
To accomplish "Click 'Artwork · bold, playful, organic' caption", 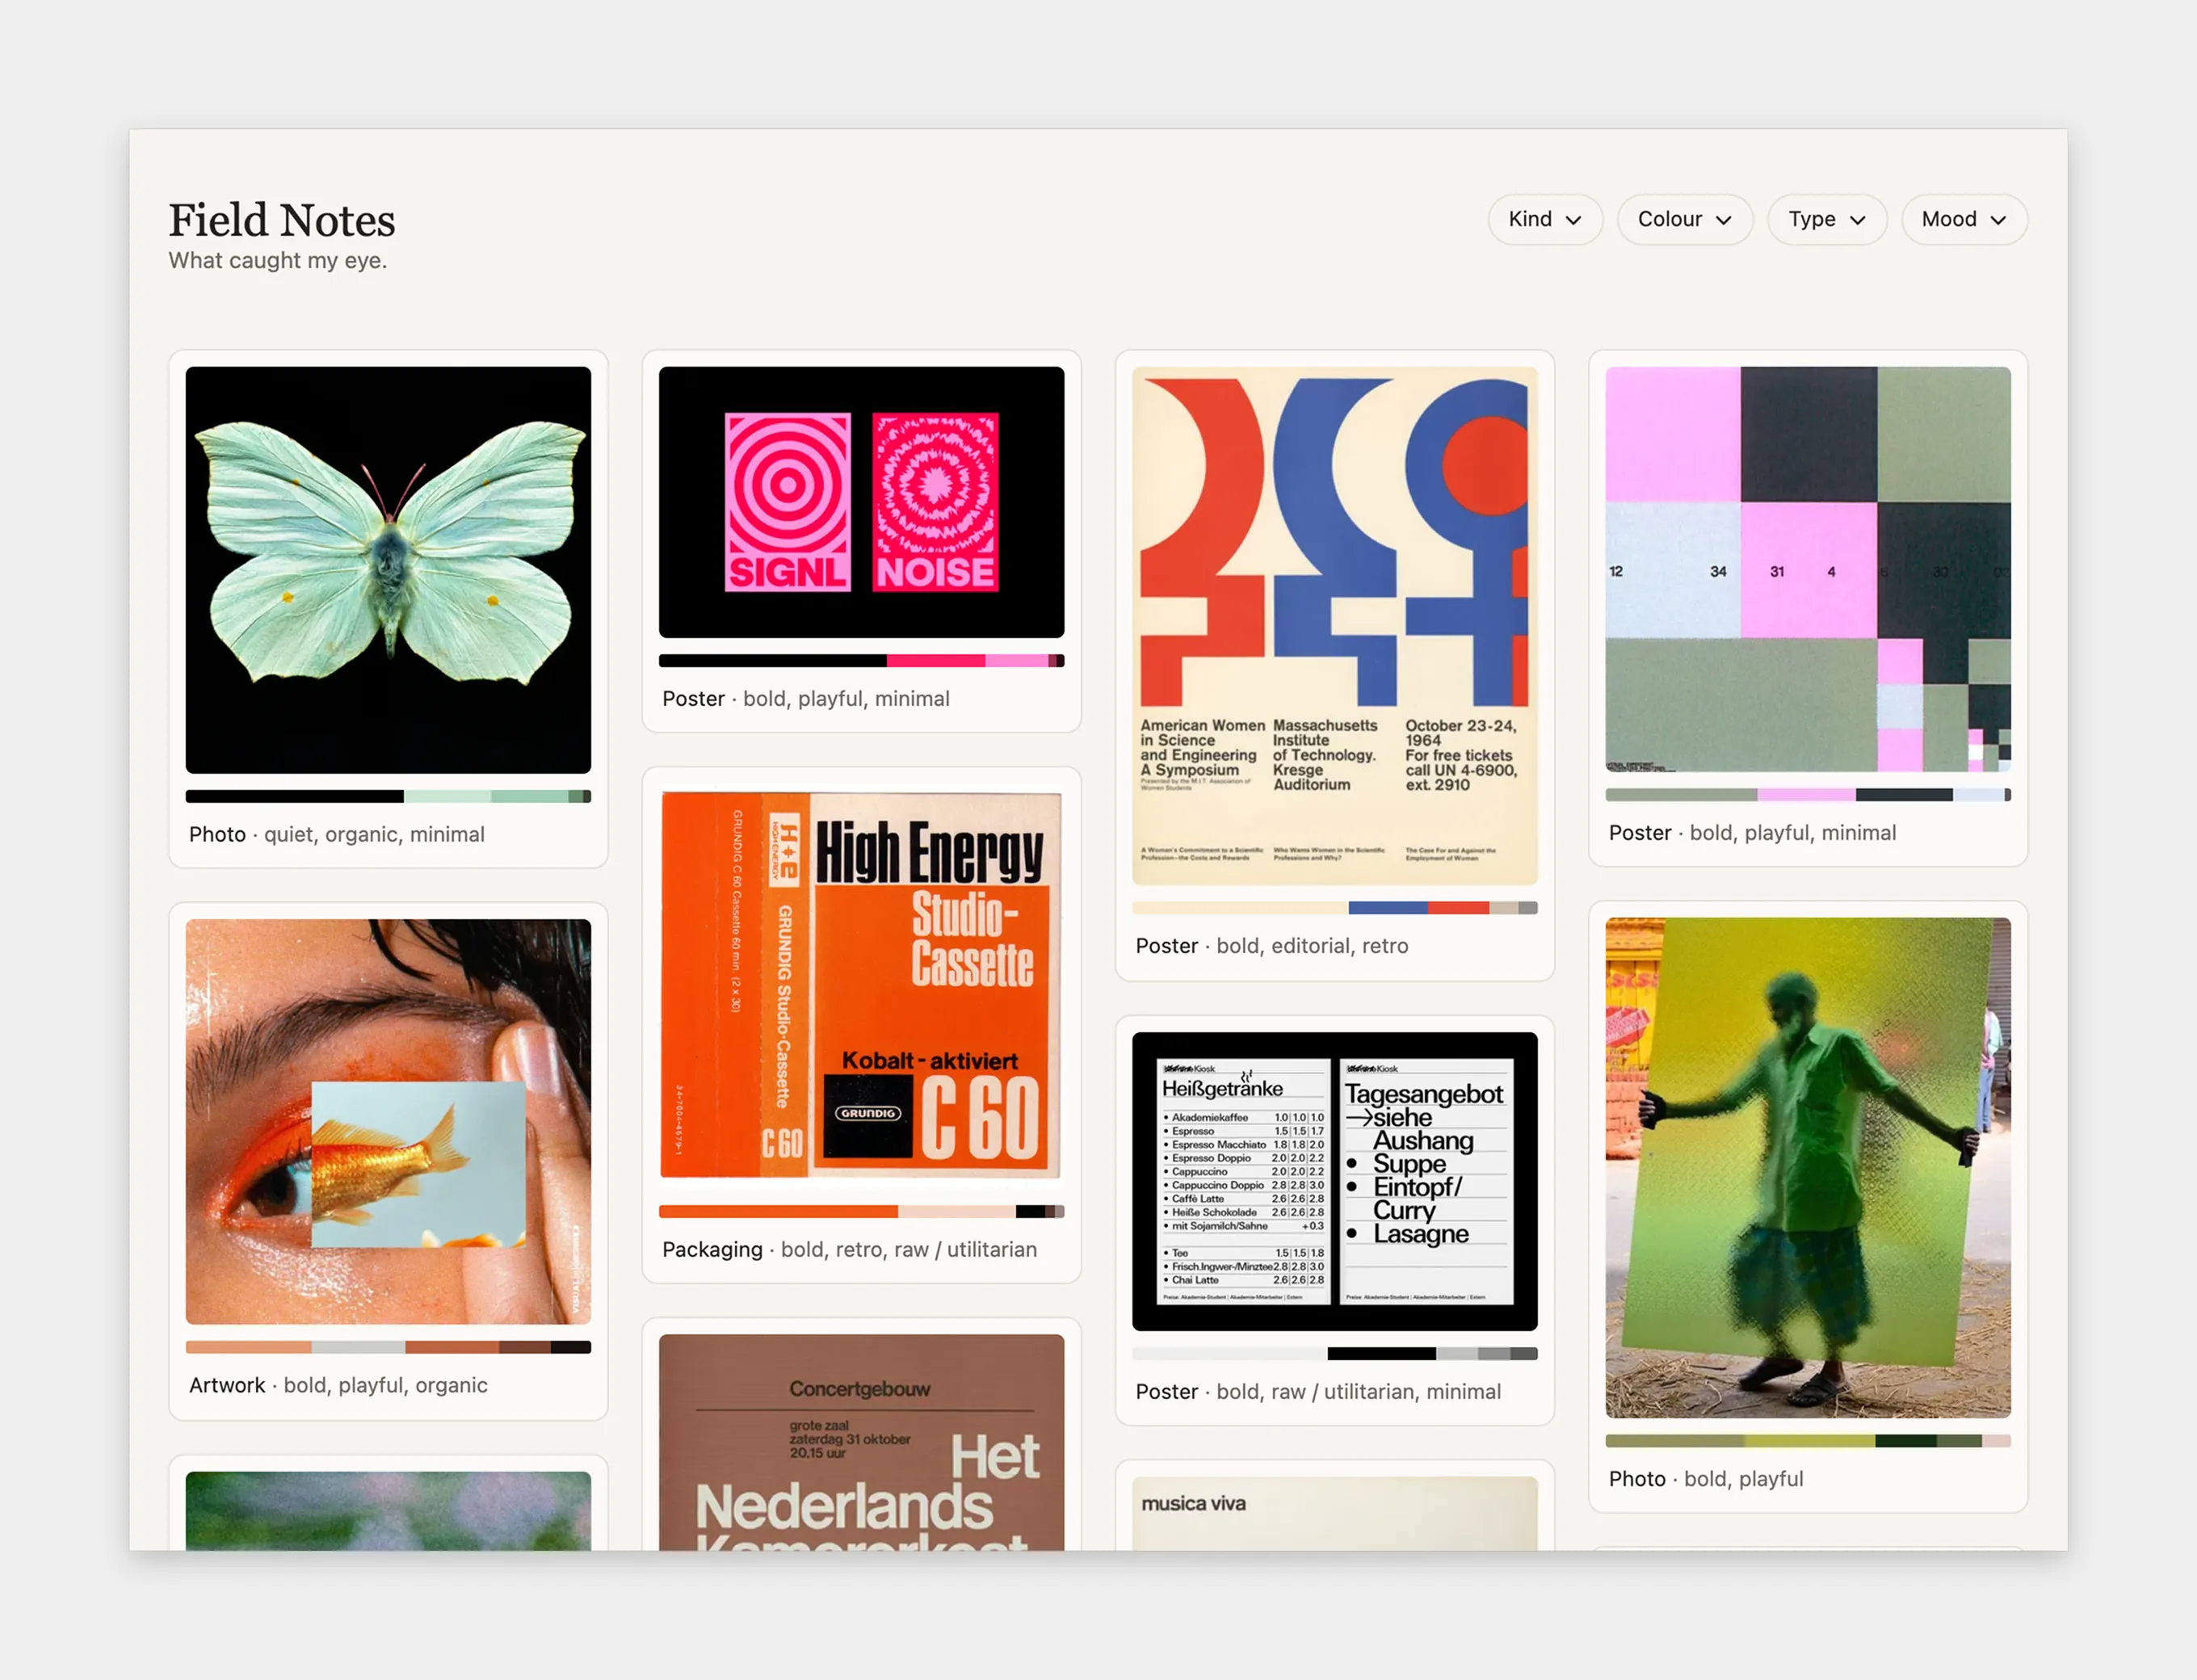I will 338,1385.
